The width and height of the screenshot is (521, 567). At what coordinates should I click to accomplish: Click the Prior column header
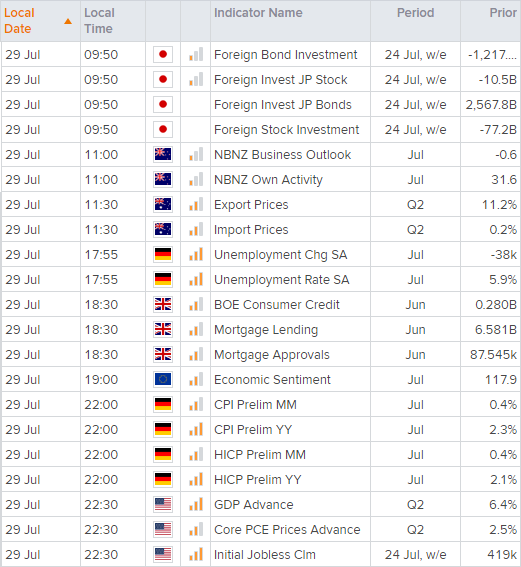click(503, 13)
